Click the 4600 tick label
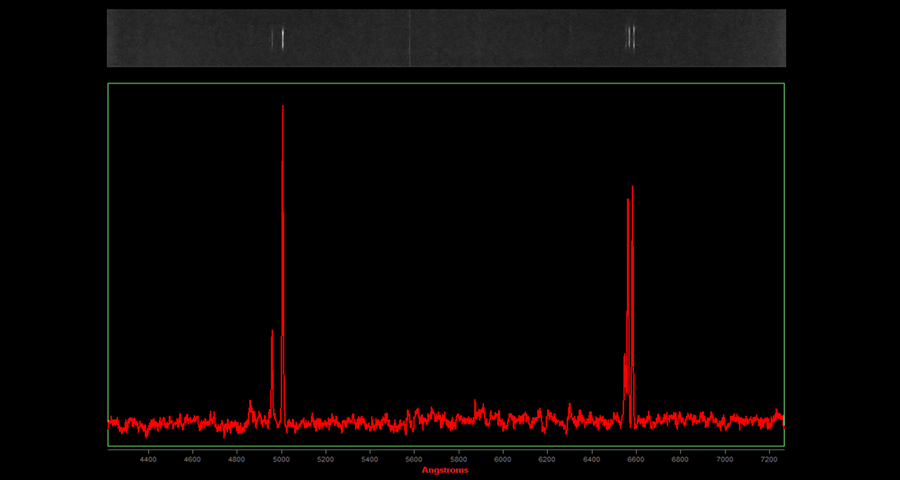The image size is (900, 480). pos(192,459)
